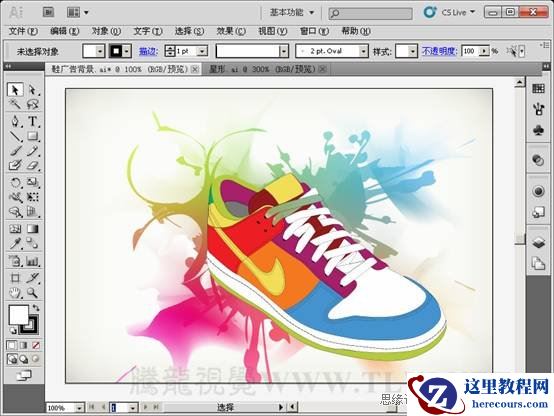Open the opacity slider arrow

point(484,52)
